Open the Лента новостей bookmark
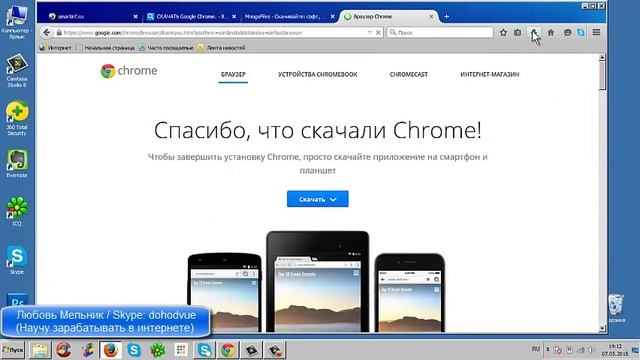Image resolution: width=640 pixels, height=360 pixels. pyautogui.click(x=222, y=48)
